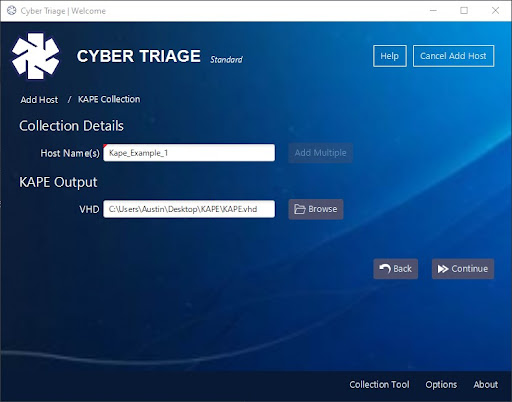Focus the VHD path input field
Screen dimensions: 512x402
189,209
